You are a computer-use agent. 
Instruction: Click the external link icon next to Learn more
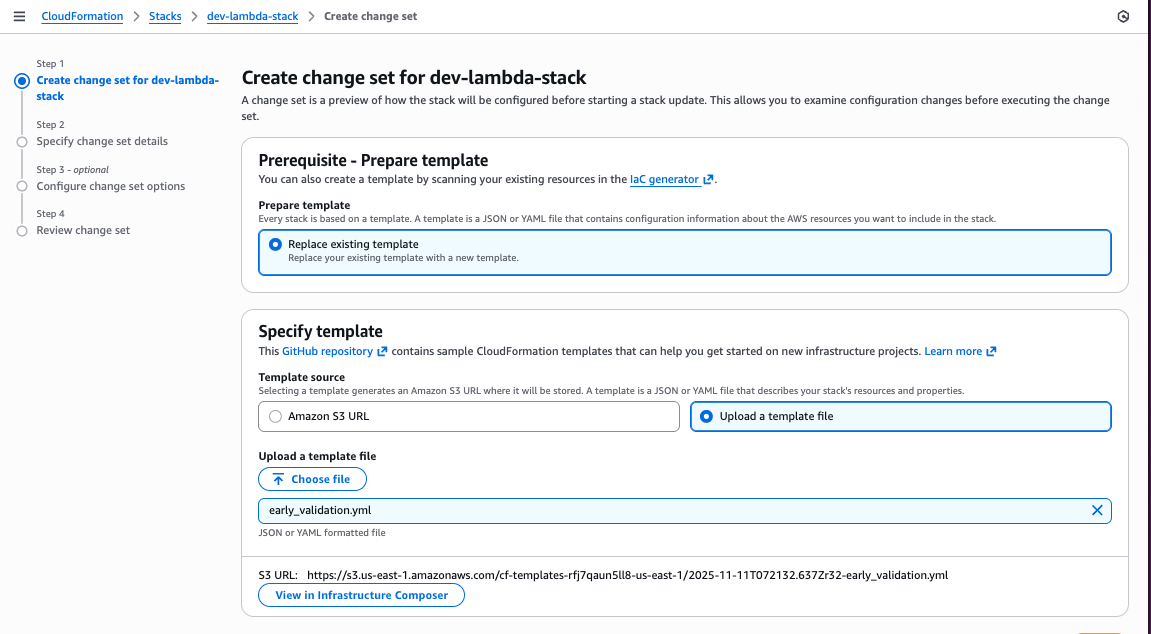click(x=991, y=351)
